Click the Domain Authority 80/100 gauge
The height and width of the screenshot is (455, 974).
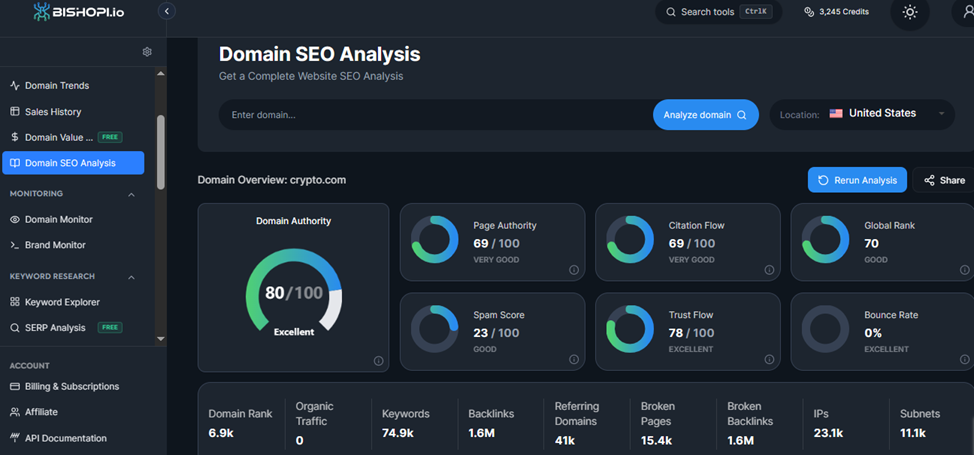pos(294,290)
